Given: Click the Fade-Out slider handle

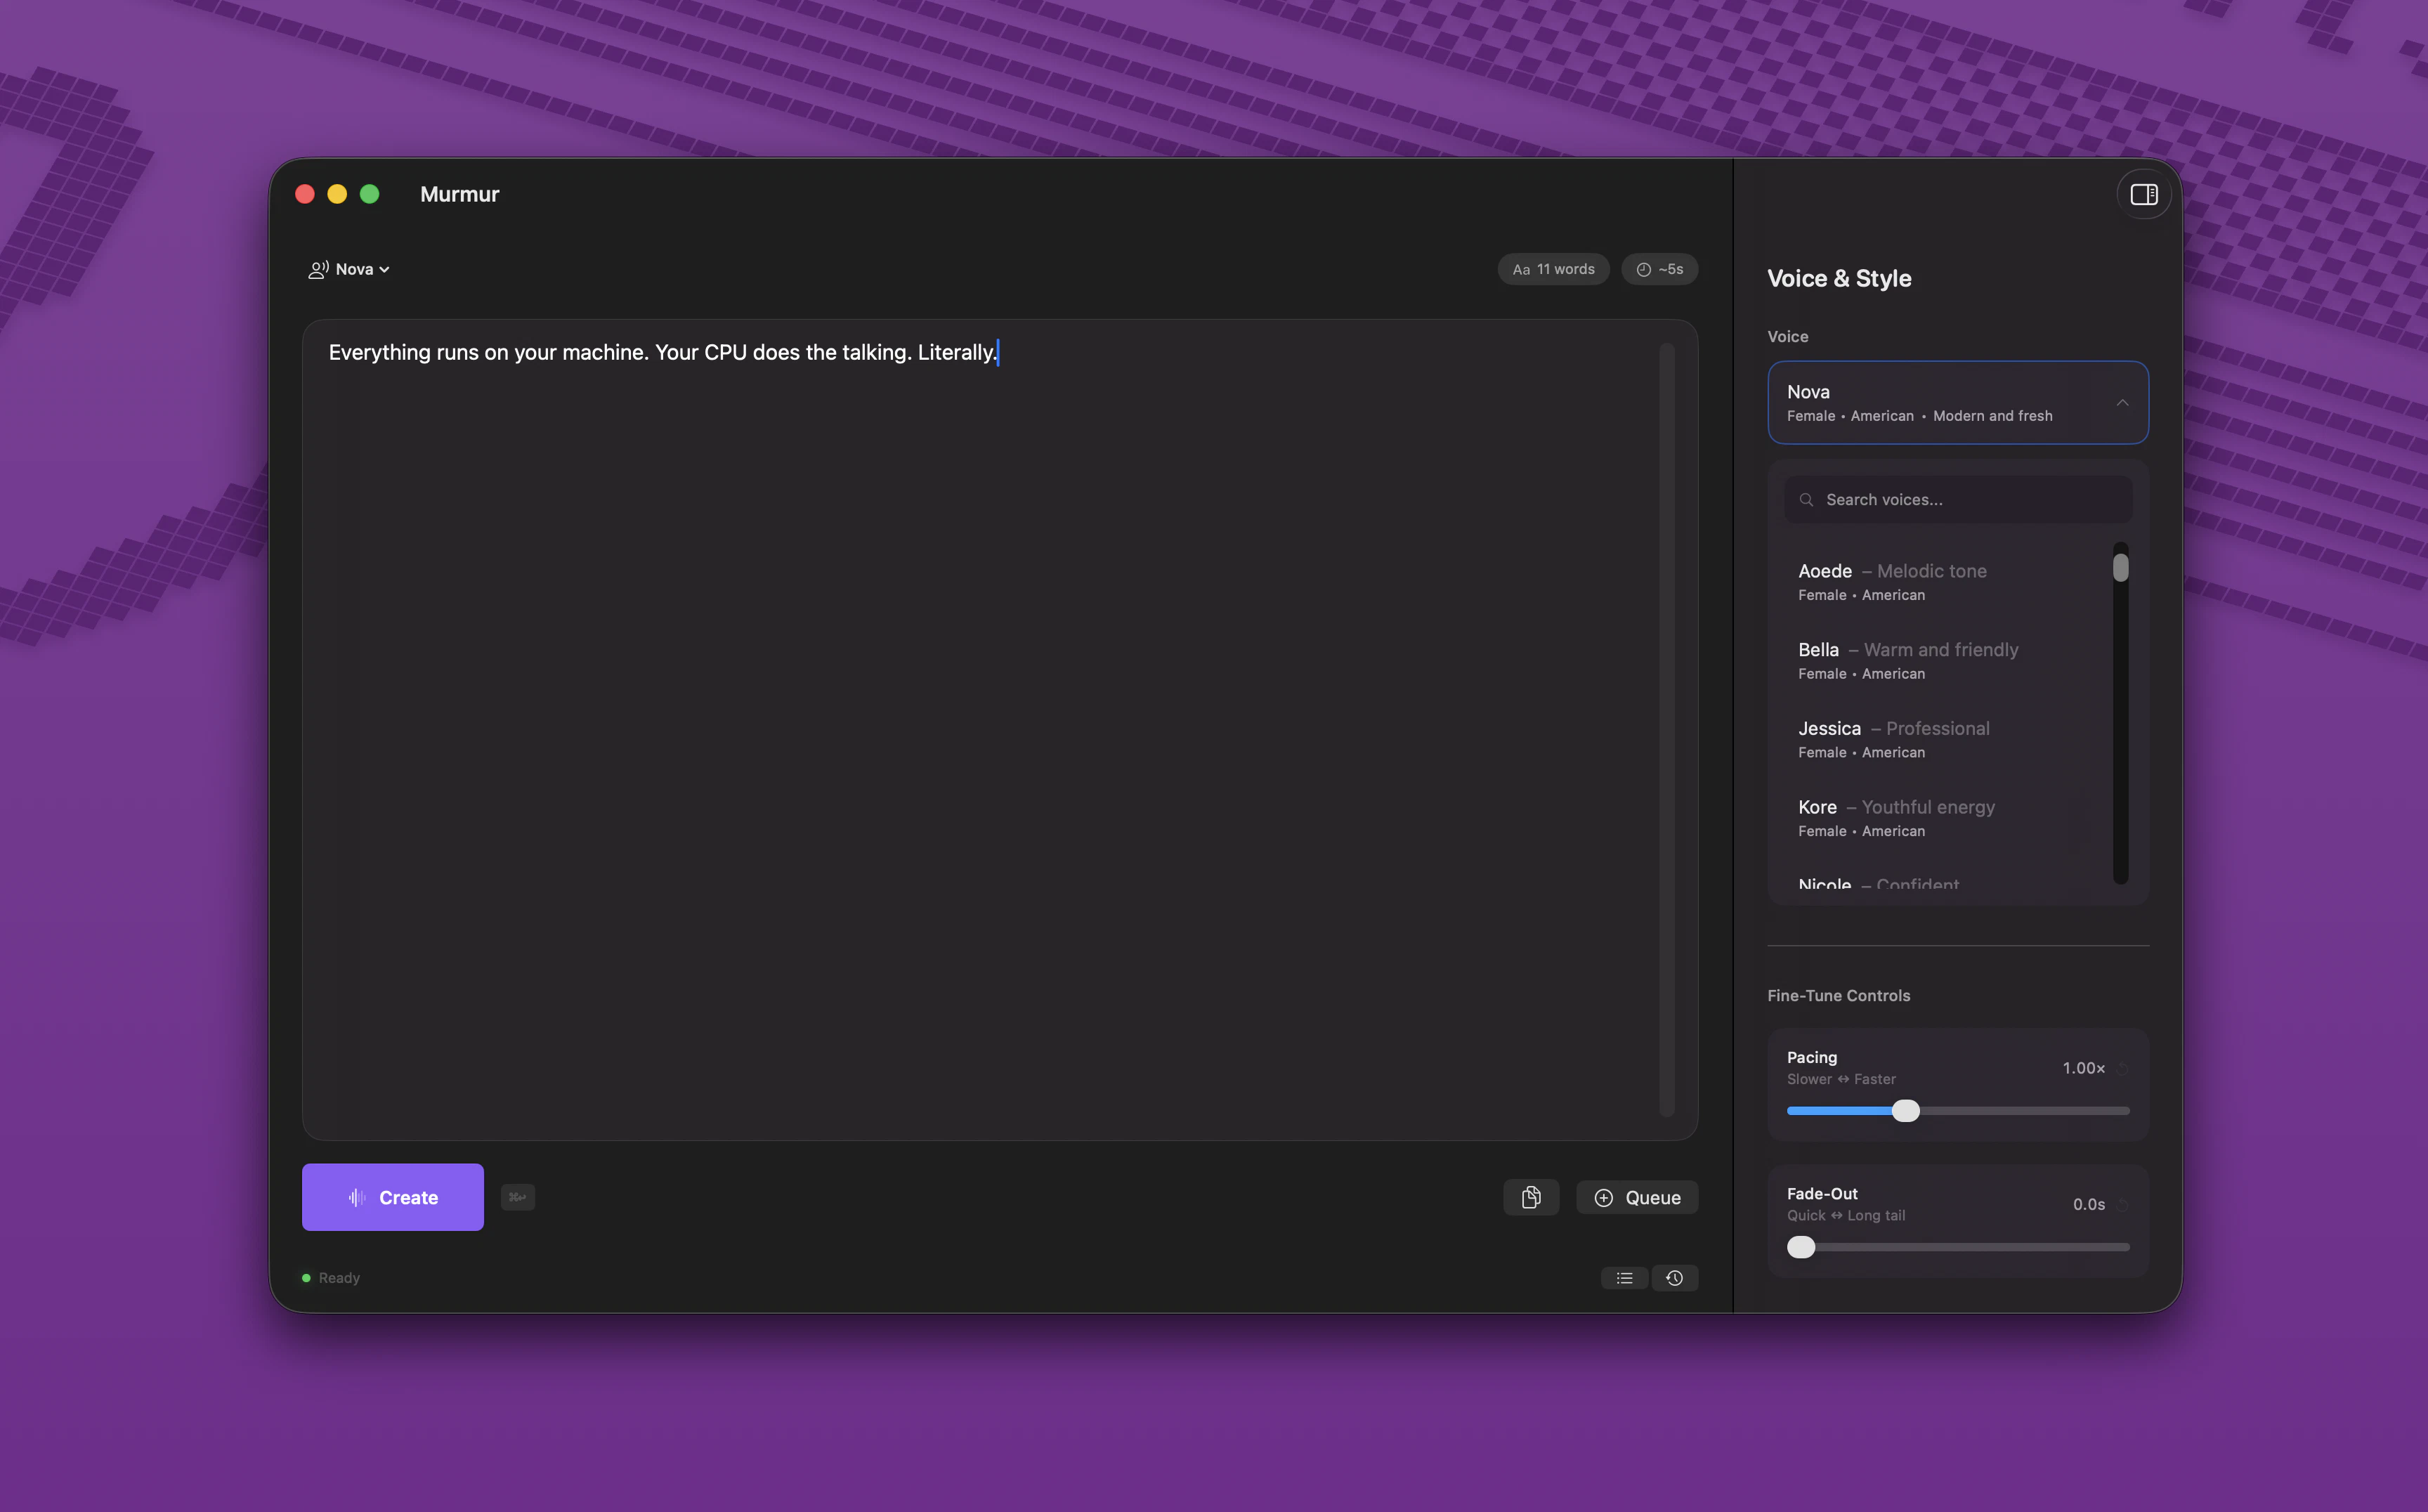Looking at the screenshot, I should point(1800,1247).
